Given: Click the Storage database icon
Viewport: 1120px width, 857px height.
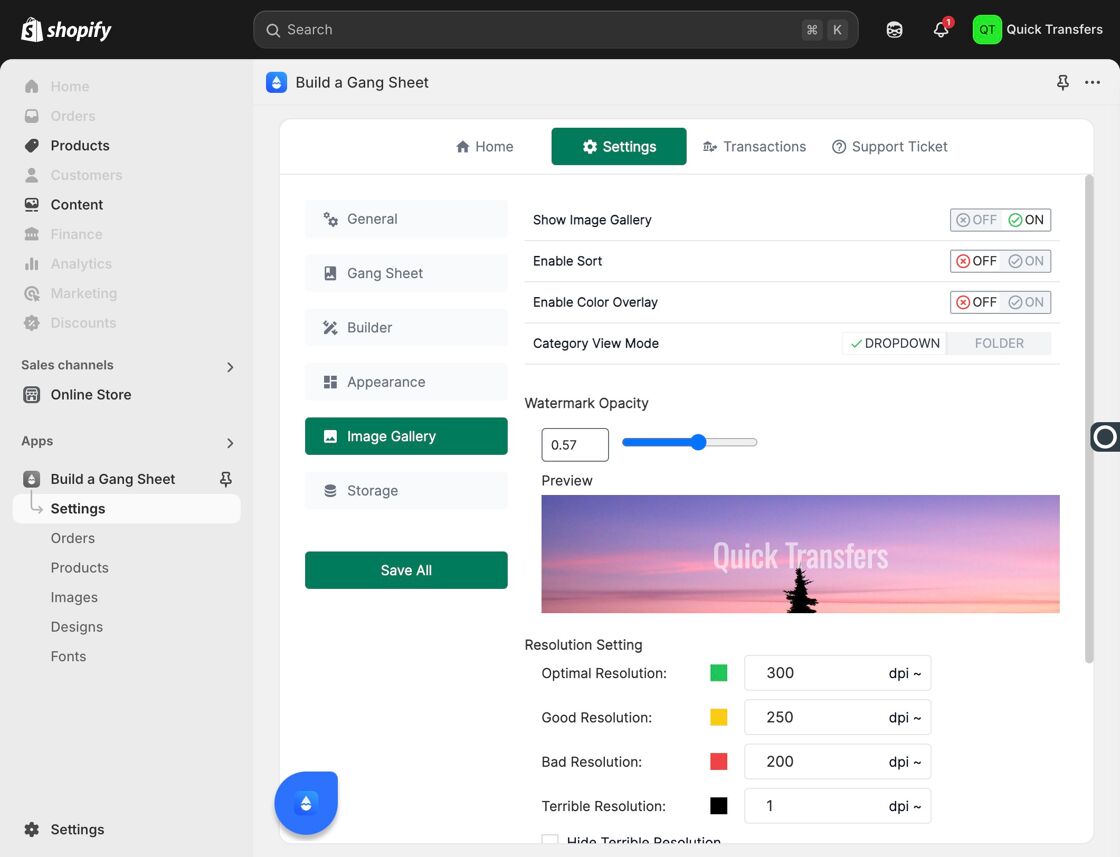Looking at the screenshot, I should [330, 491].
